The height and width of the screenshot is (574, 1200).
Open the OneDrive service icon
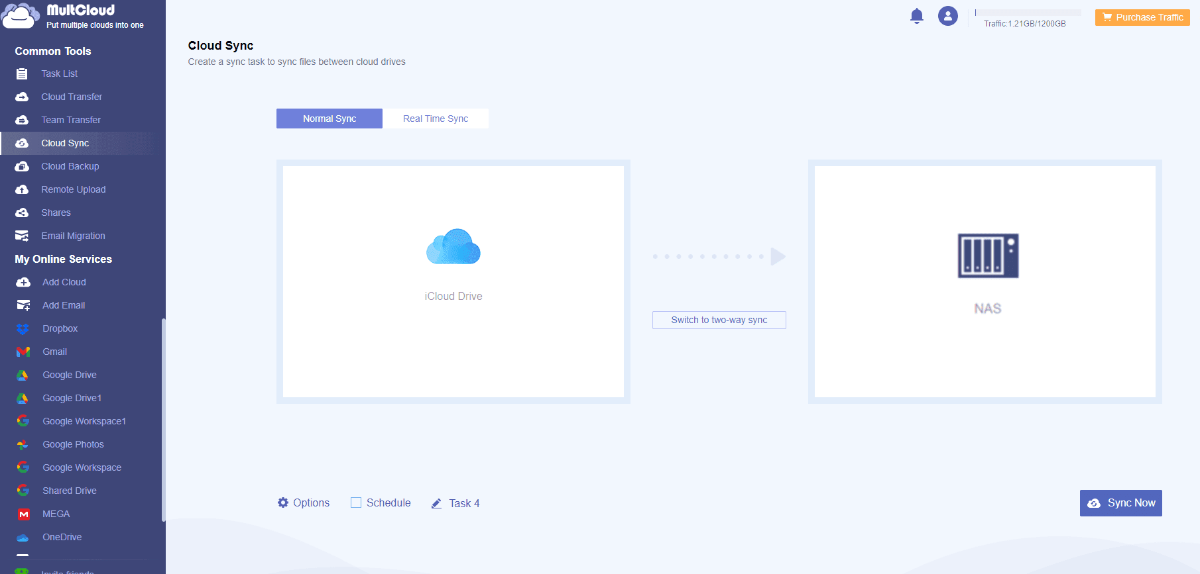pyautogui.click(x=22, y=537)
